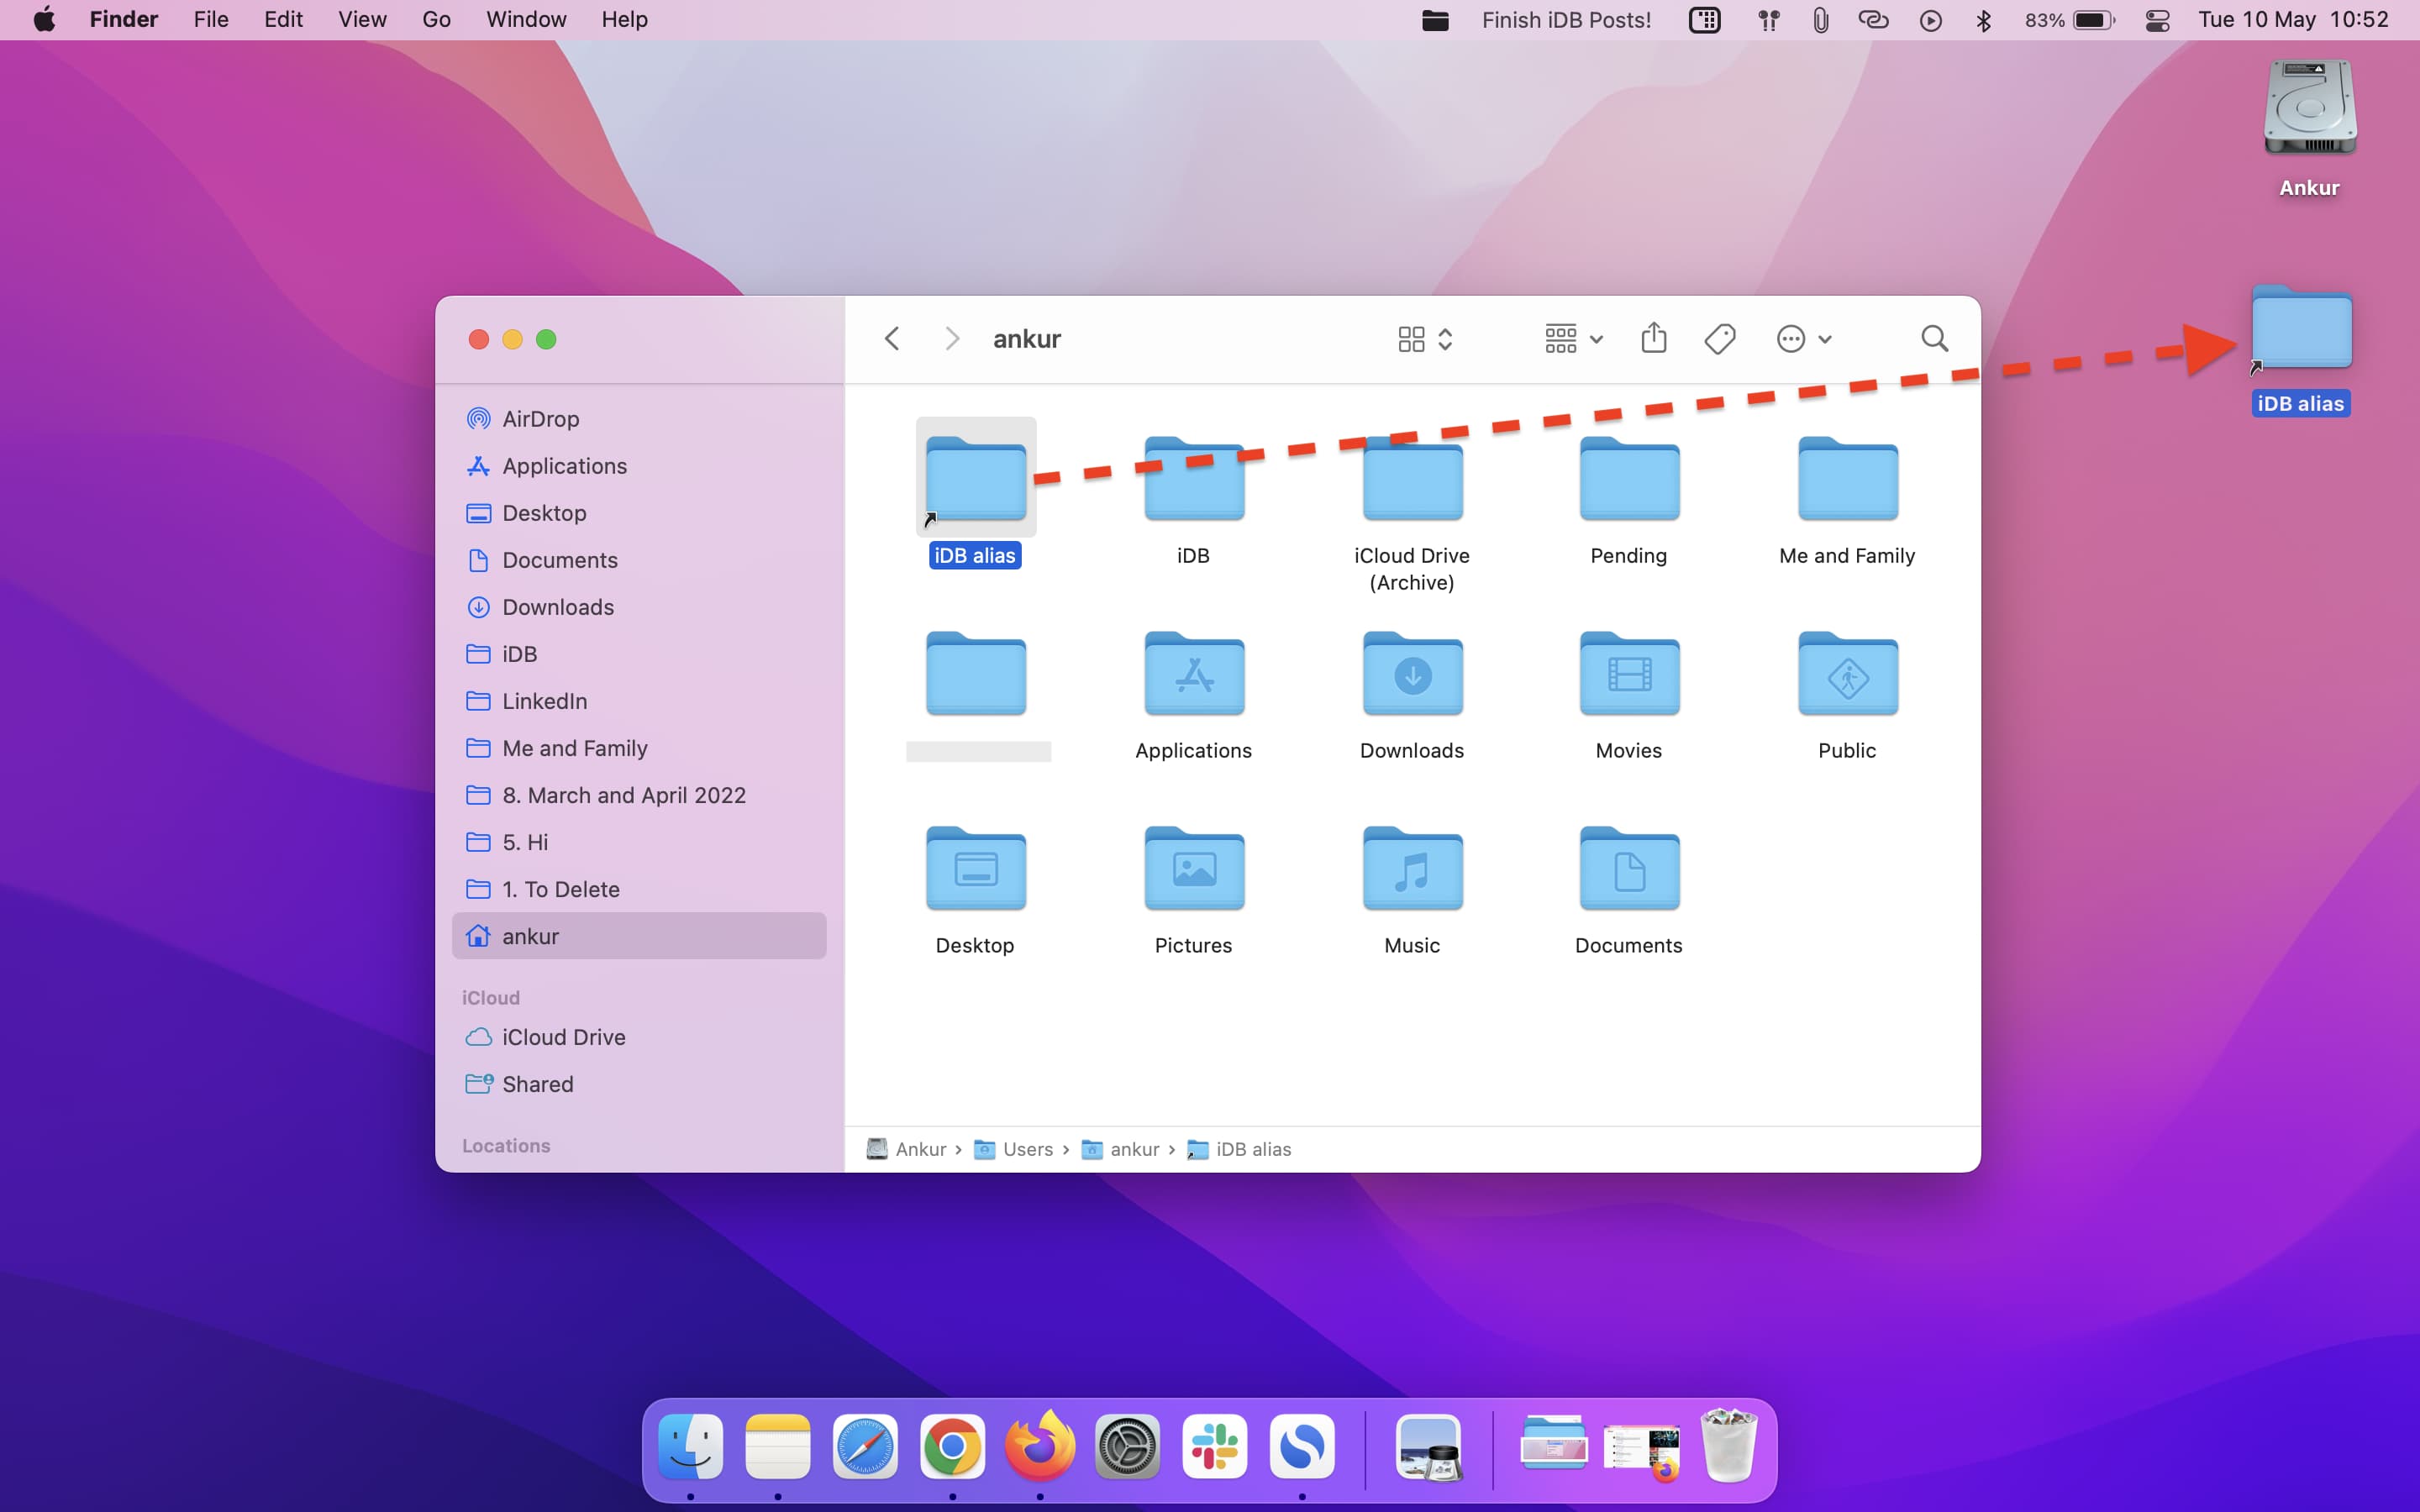
Task: Go back with the left chevron
Action: coord(892,339)
